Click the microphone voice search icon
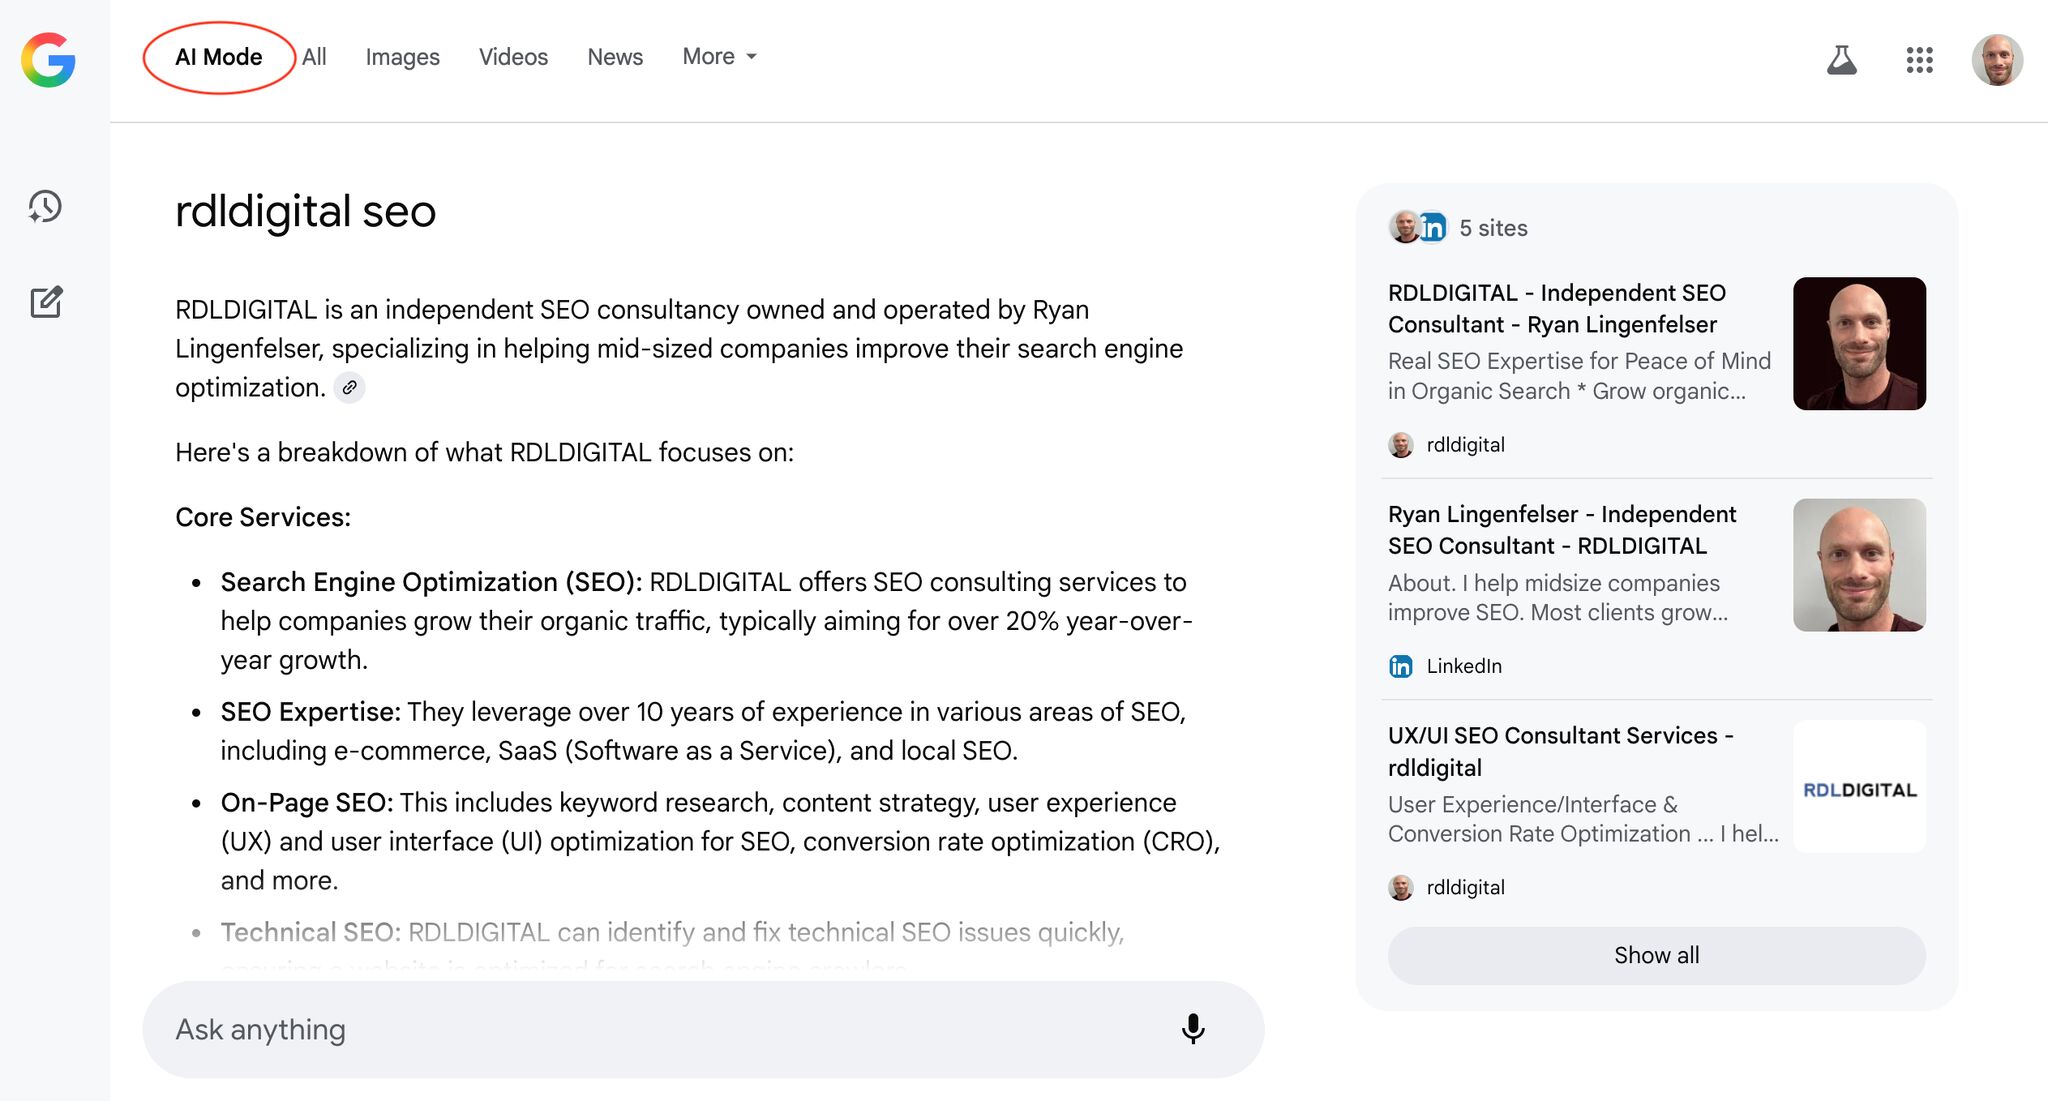The height and width of the screenshot is (1101, 2048). [1192, 1029]
